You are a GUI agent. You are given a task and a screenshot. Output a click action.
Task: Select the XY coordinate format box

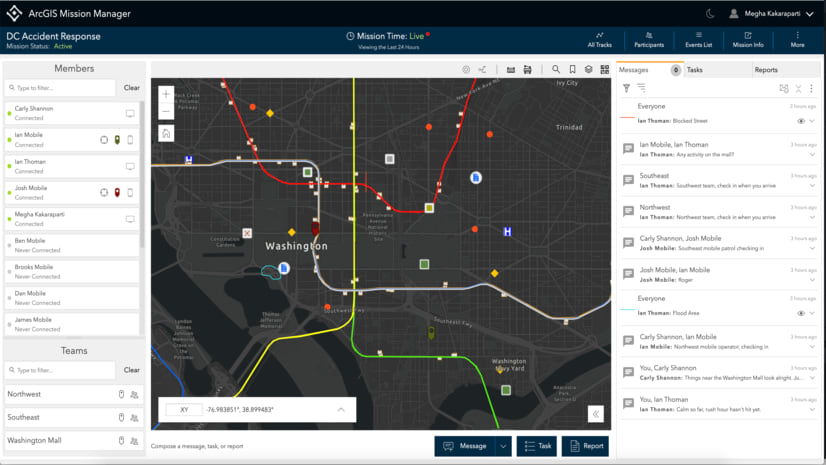coord(184,409)
